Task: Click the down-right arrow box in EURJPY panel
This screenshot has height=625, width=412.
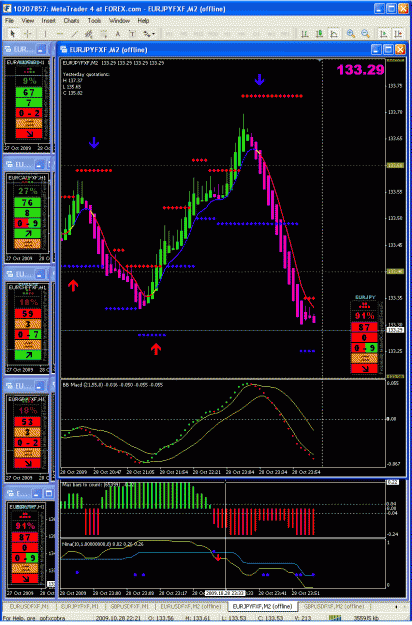Action: point(364,369)
